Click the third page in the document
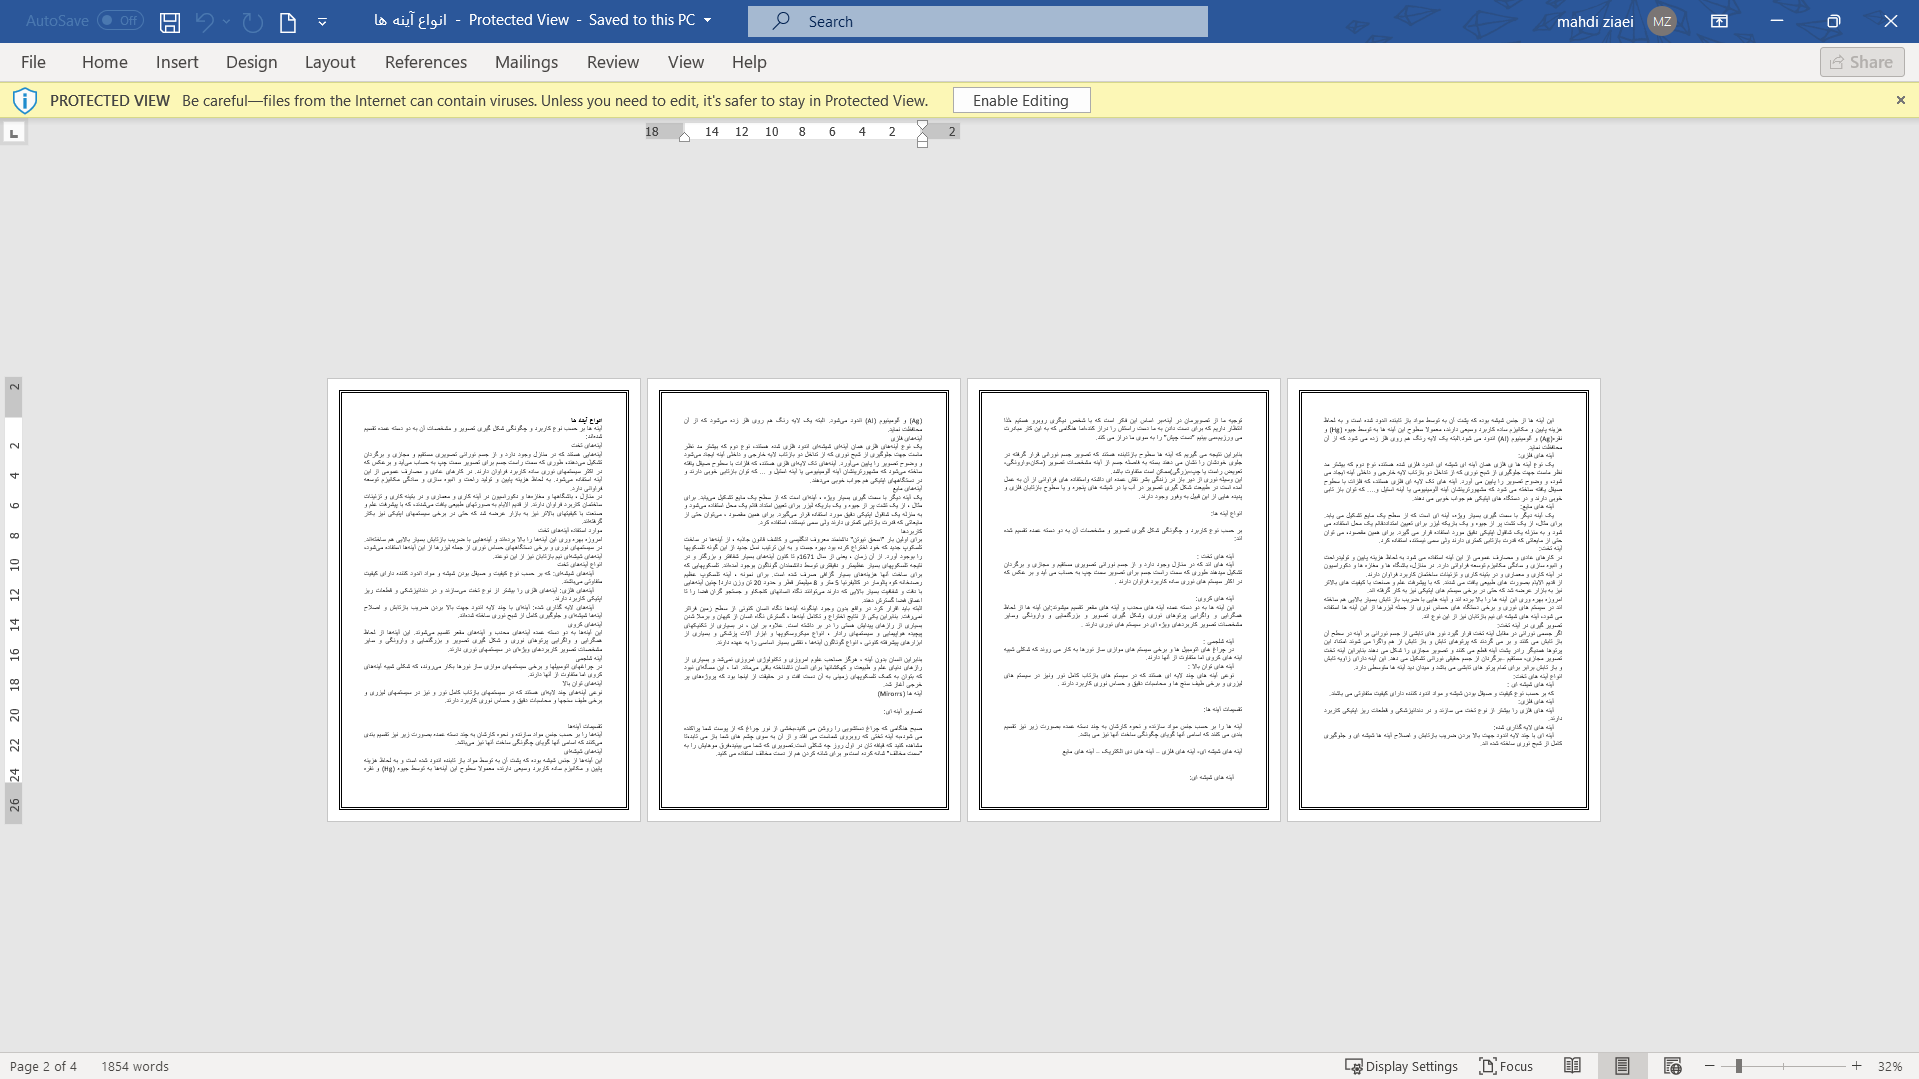This screenshot has height=1079, width=1919. click(1124, 600)
